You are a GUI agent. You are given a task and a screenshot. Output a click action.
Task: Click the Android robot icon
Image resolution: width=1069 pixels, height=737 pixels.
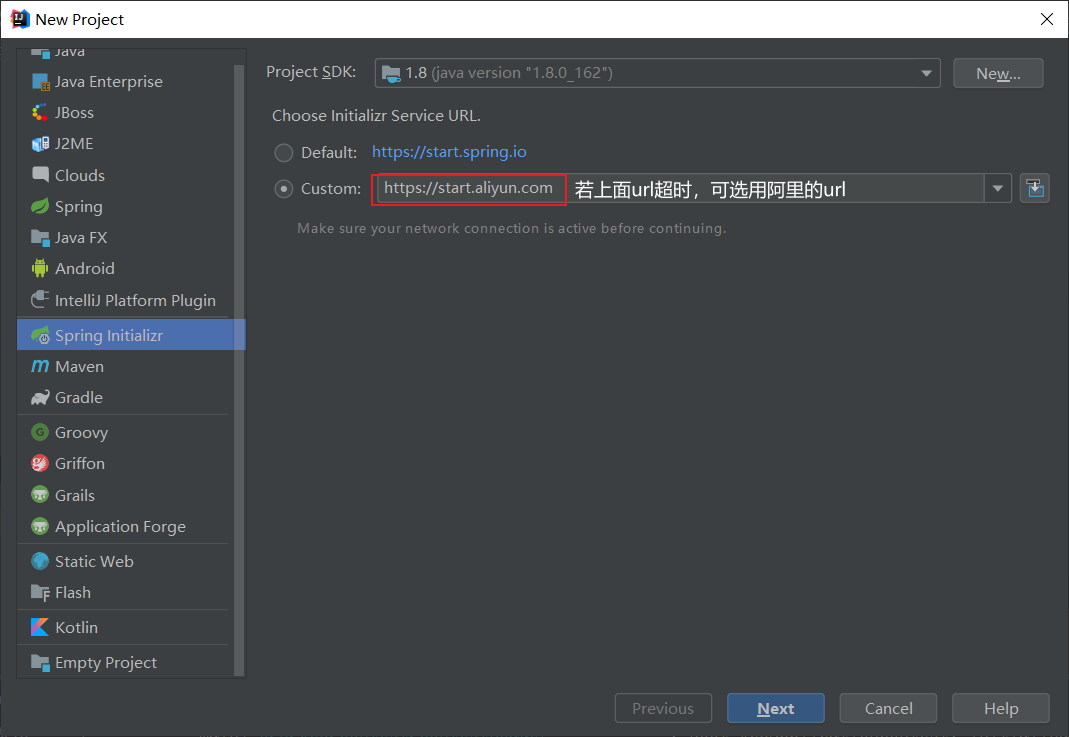click(40, 268)
